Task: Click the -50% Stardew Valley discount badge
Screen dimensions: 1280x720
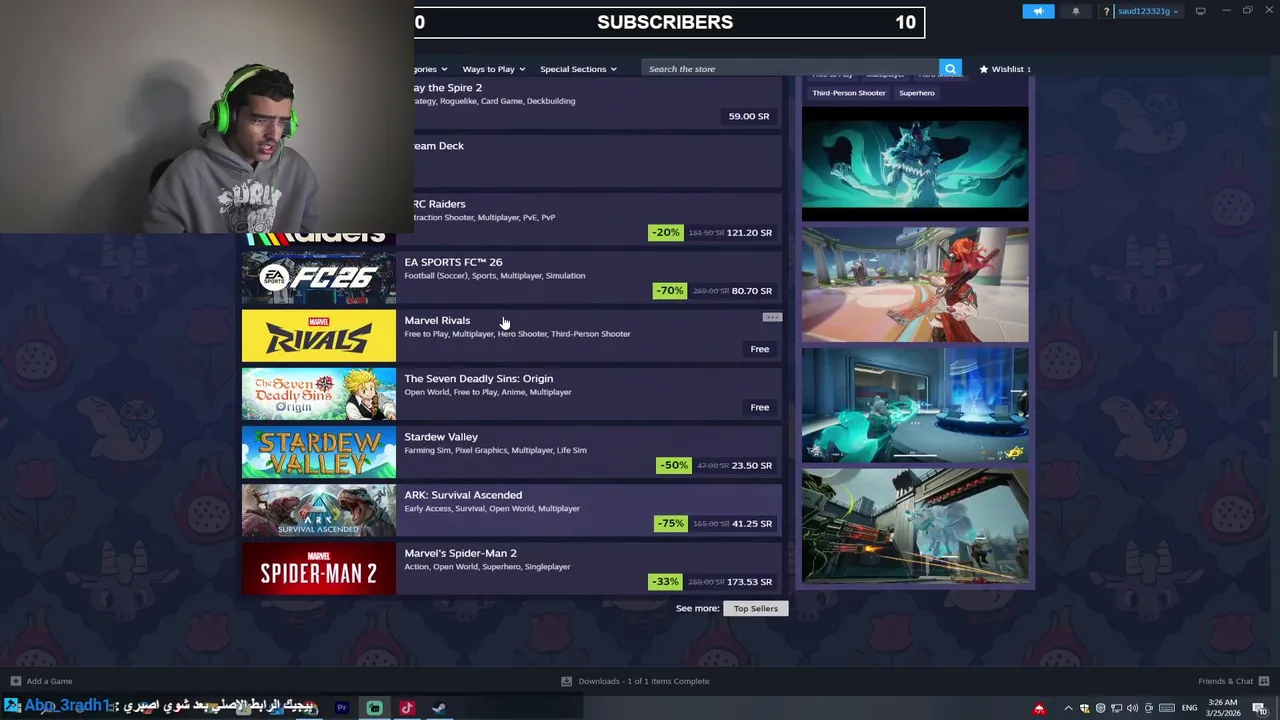Action: 674,465
